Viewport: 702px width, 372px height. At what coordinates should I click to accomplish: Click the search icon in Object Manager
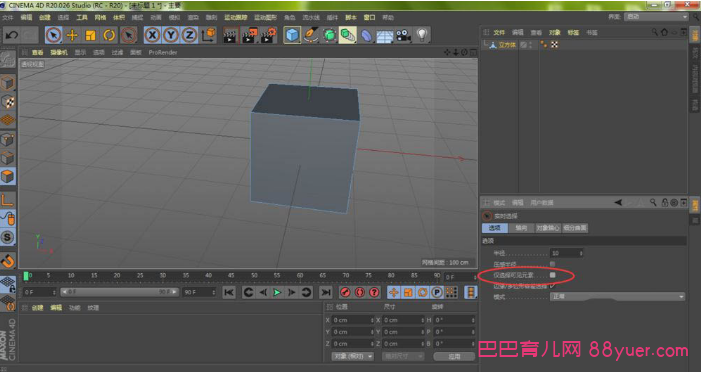coord(655,32)
